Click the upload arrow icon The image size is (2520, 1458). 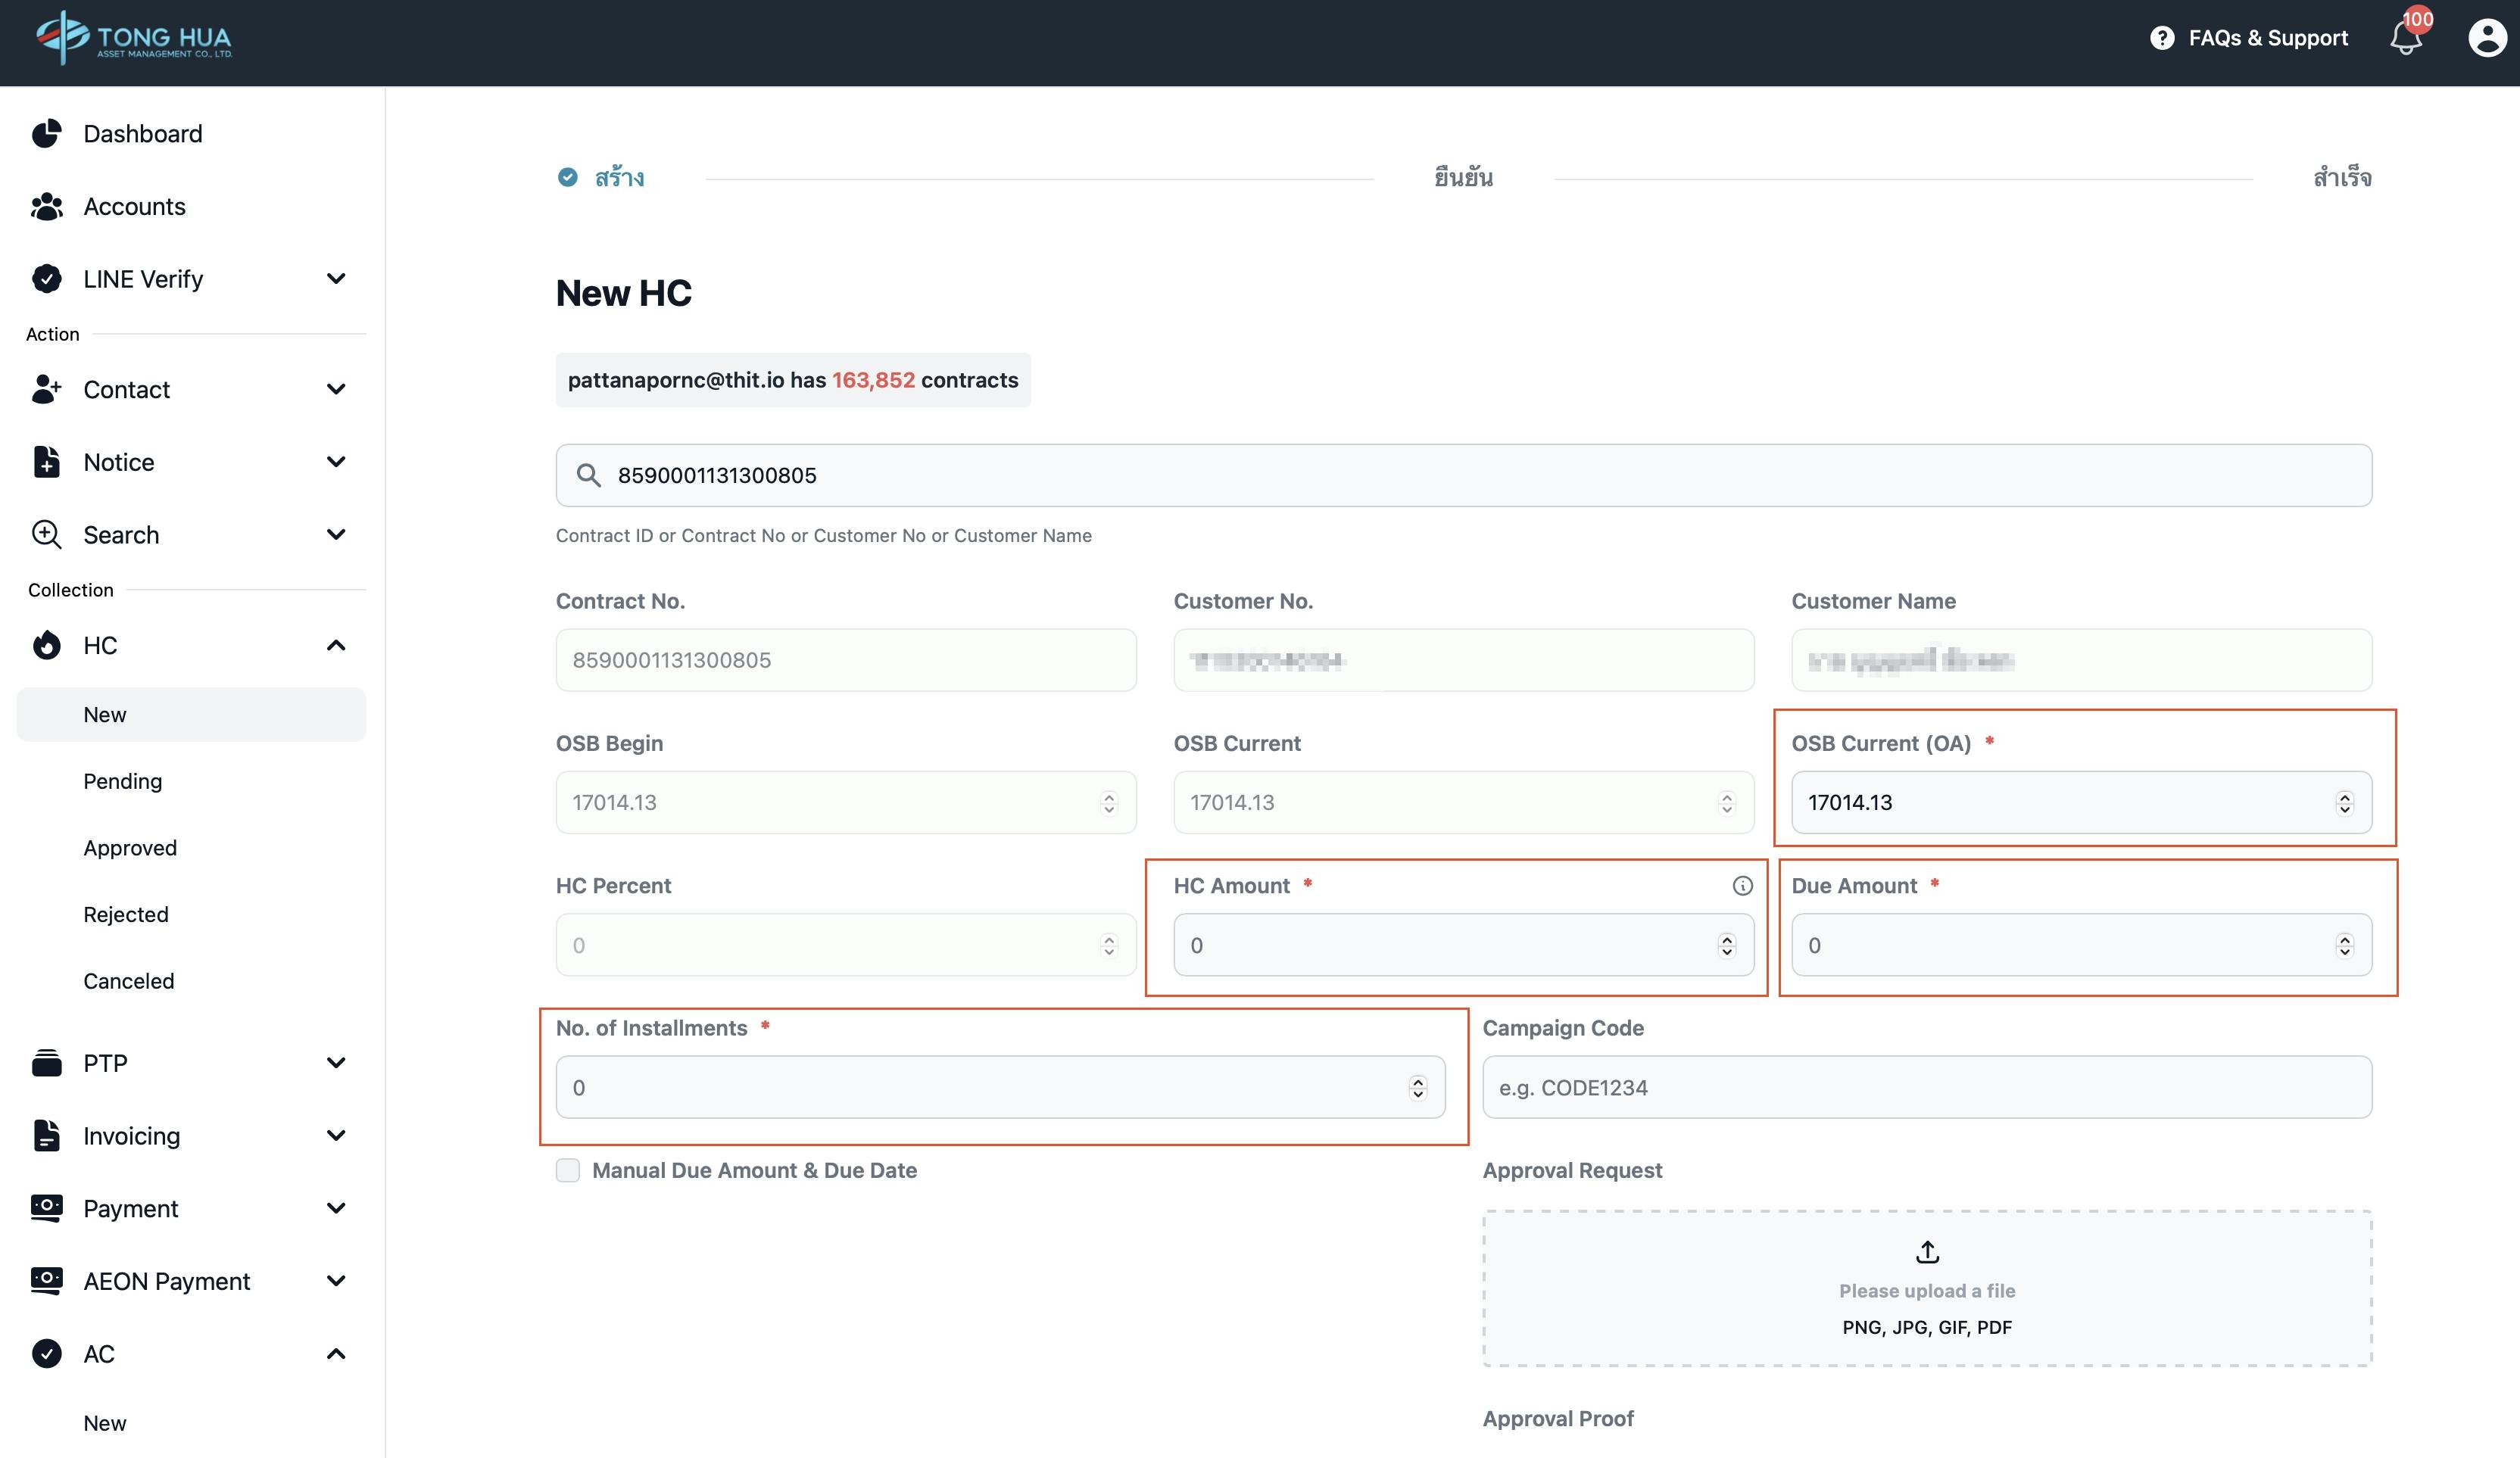(x=1927, y=1252)
